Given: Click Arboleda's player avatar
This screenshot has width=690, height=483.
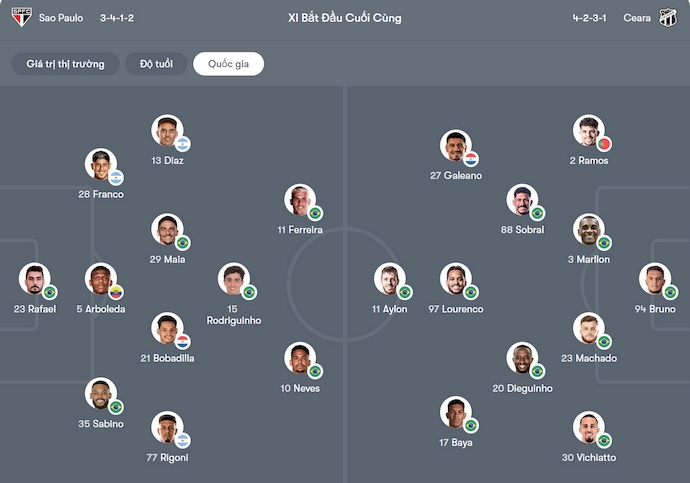Looking at the screenshot, I should [99, 278].
